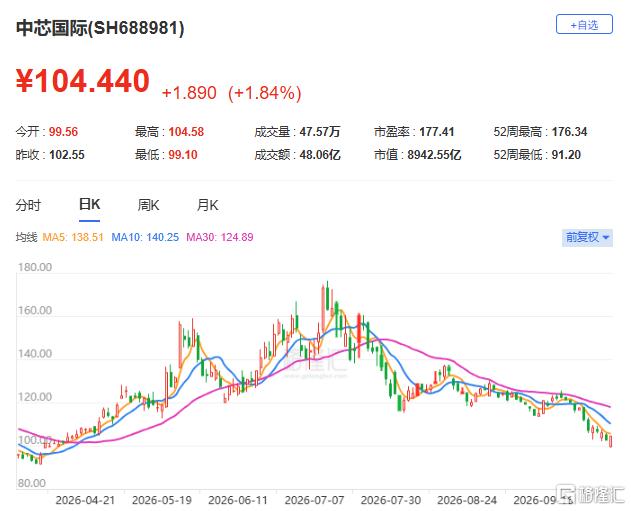This screenshot has height=511, width=631.
Task: Select the 日K tab
Action: [x=89, y=204]
